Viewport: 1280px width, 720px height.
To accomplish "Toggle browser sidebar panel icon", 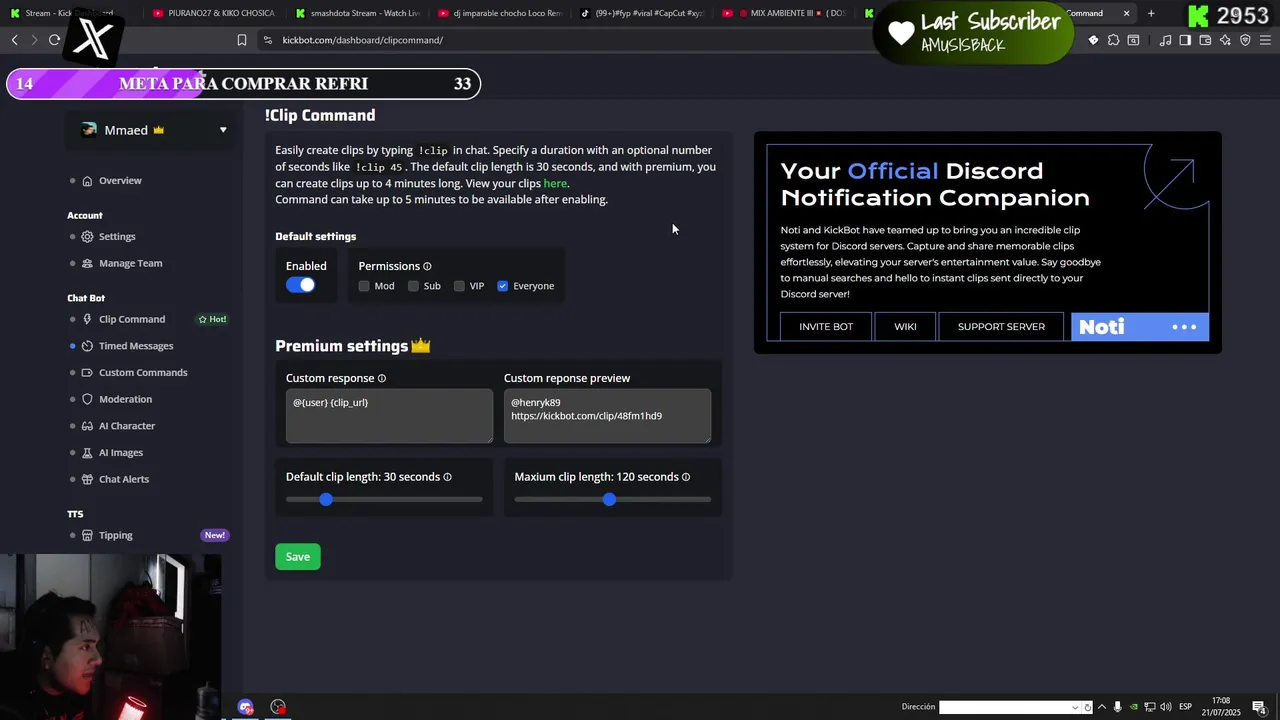I will (x=1185, y=40).
